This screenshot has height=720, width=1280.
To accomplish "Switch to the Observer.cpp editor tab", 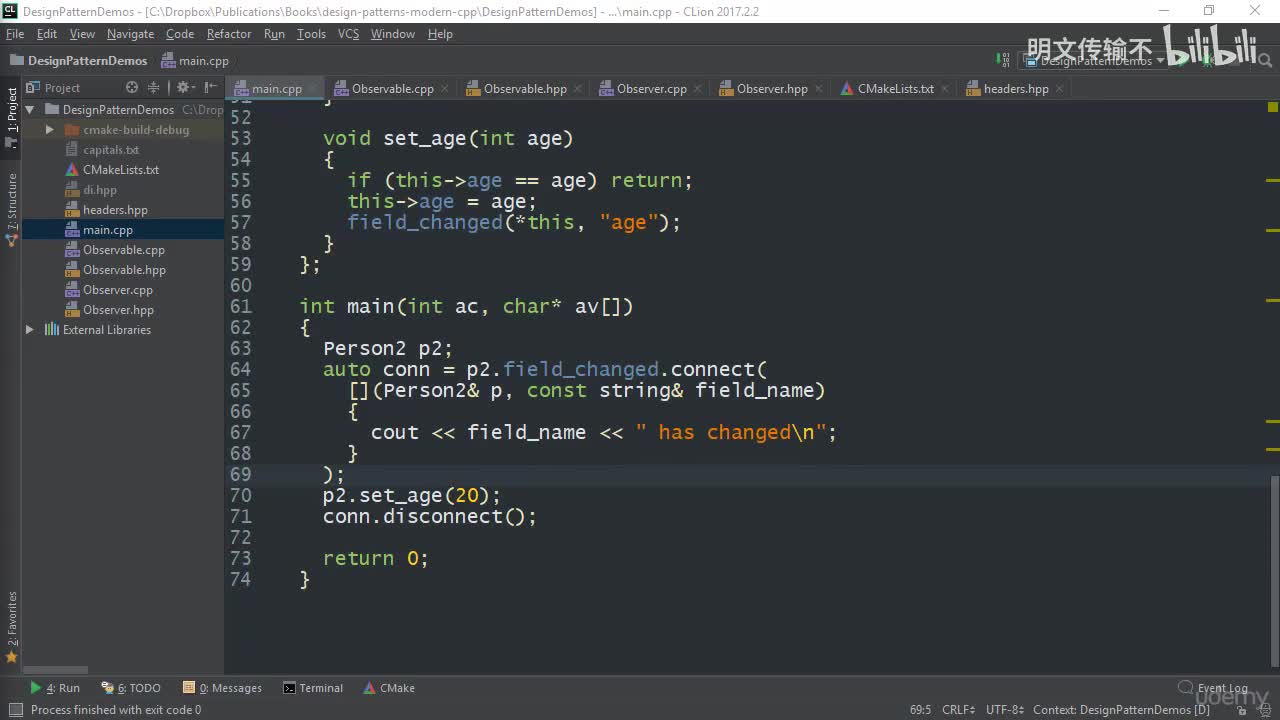I will 651,89.
